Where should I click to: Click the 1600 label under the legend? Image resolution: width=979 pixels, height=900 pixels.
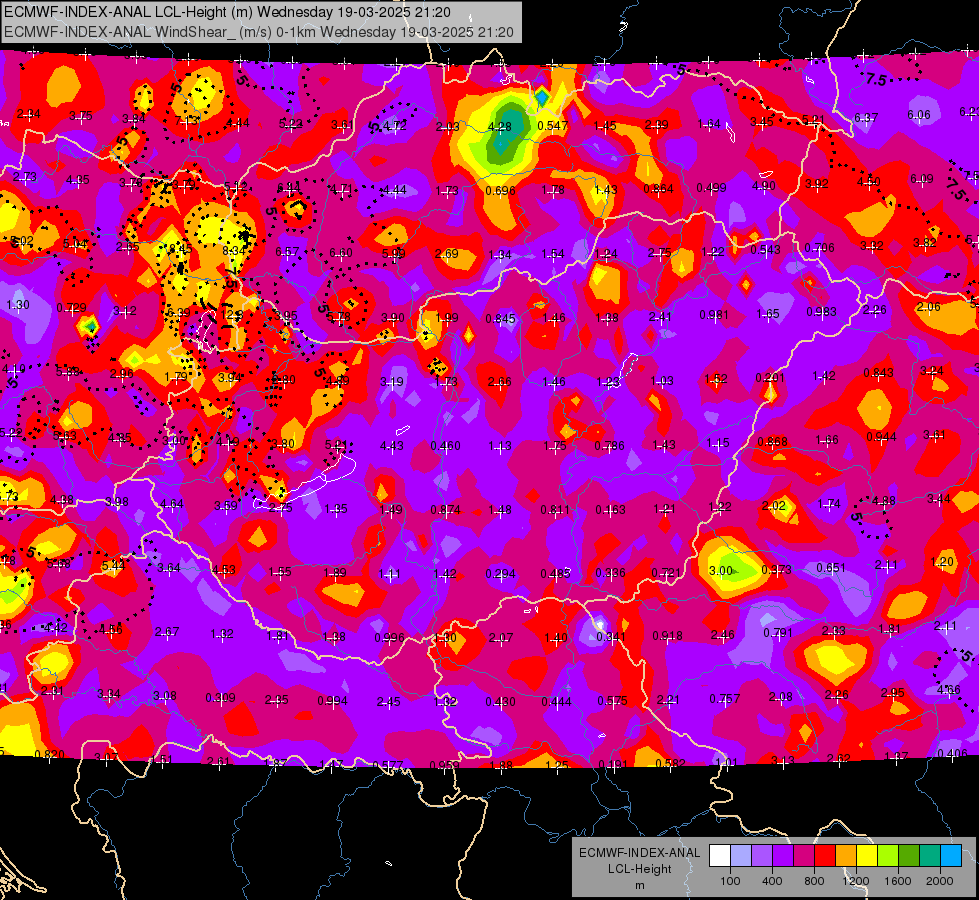pos(898,881)
